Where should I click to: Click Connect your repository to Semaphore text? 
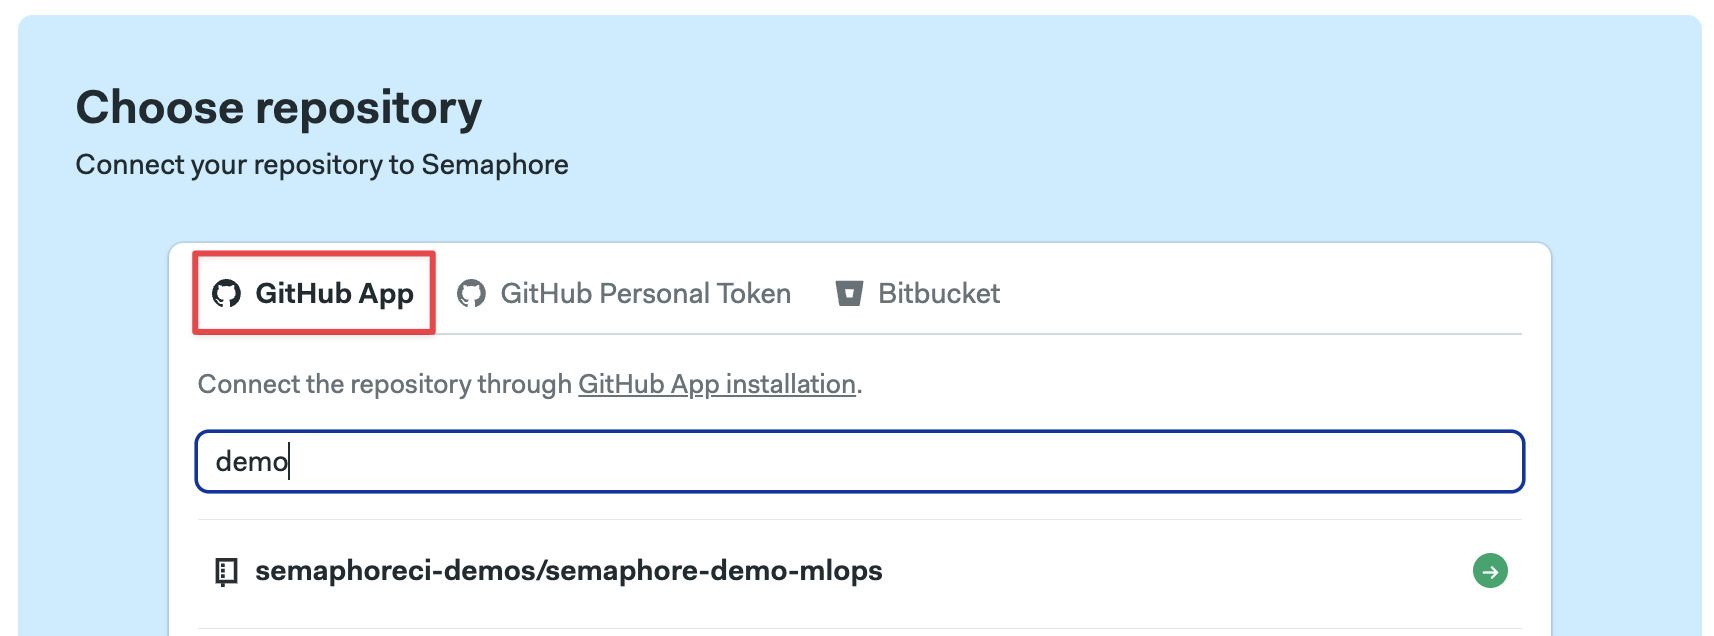(322, 165)
